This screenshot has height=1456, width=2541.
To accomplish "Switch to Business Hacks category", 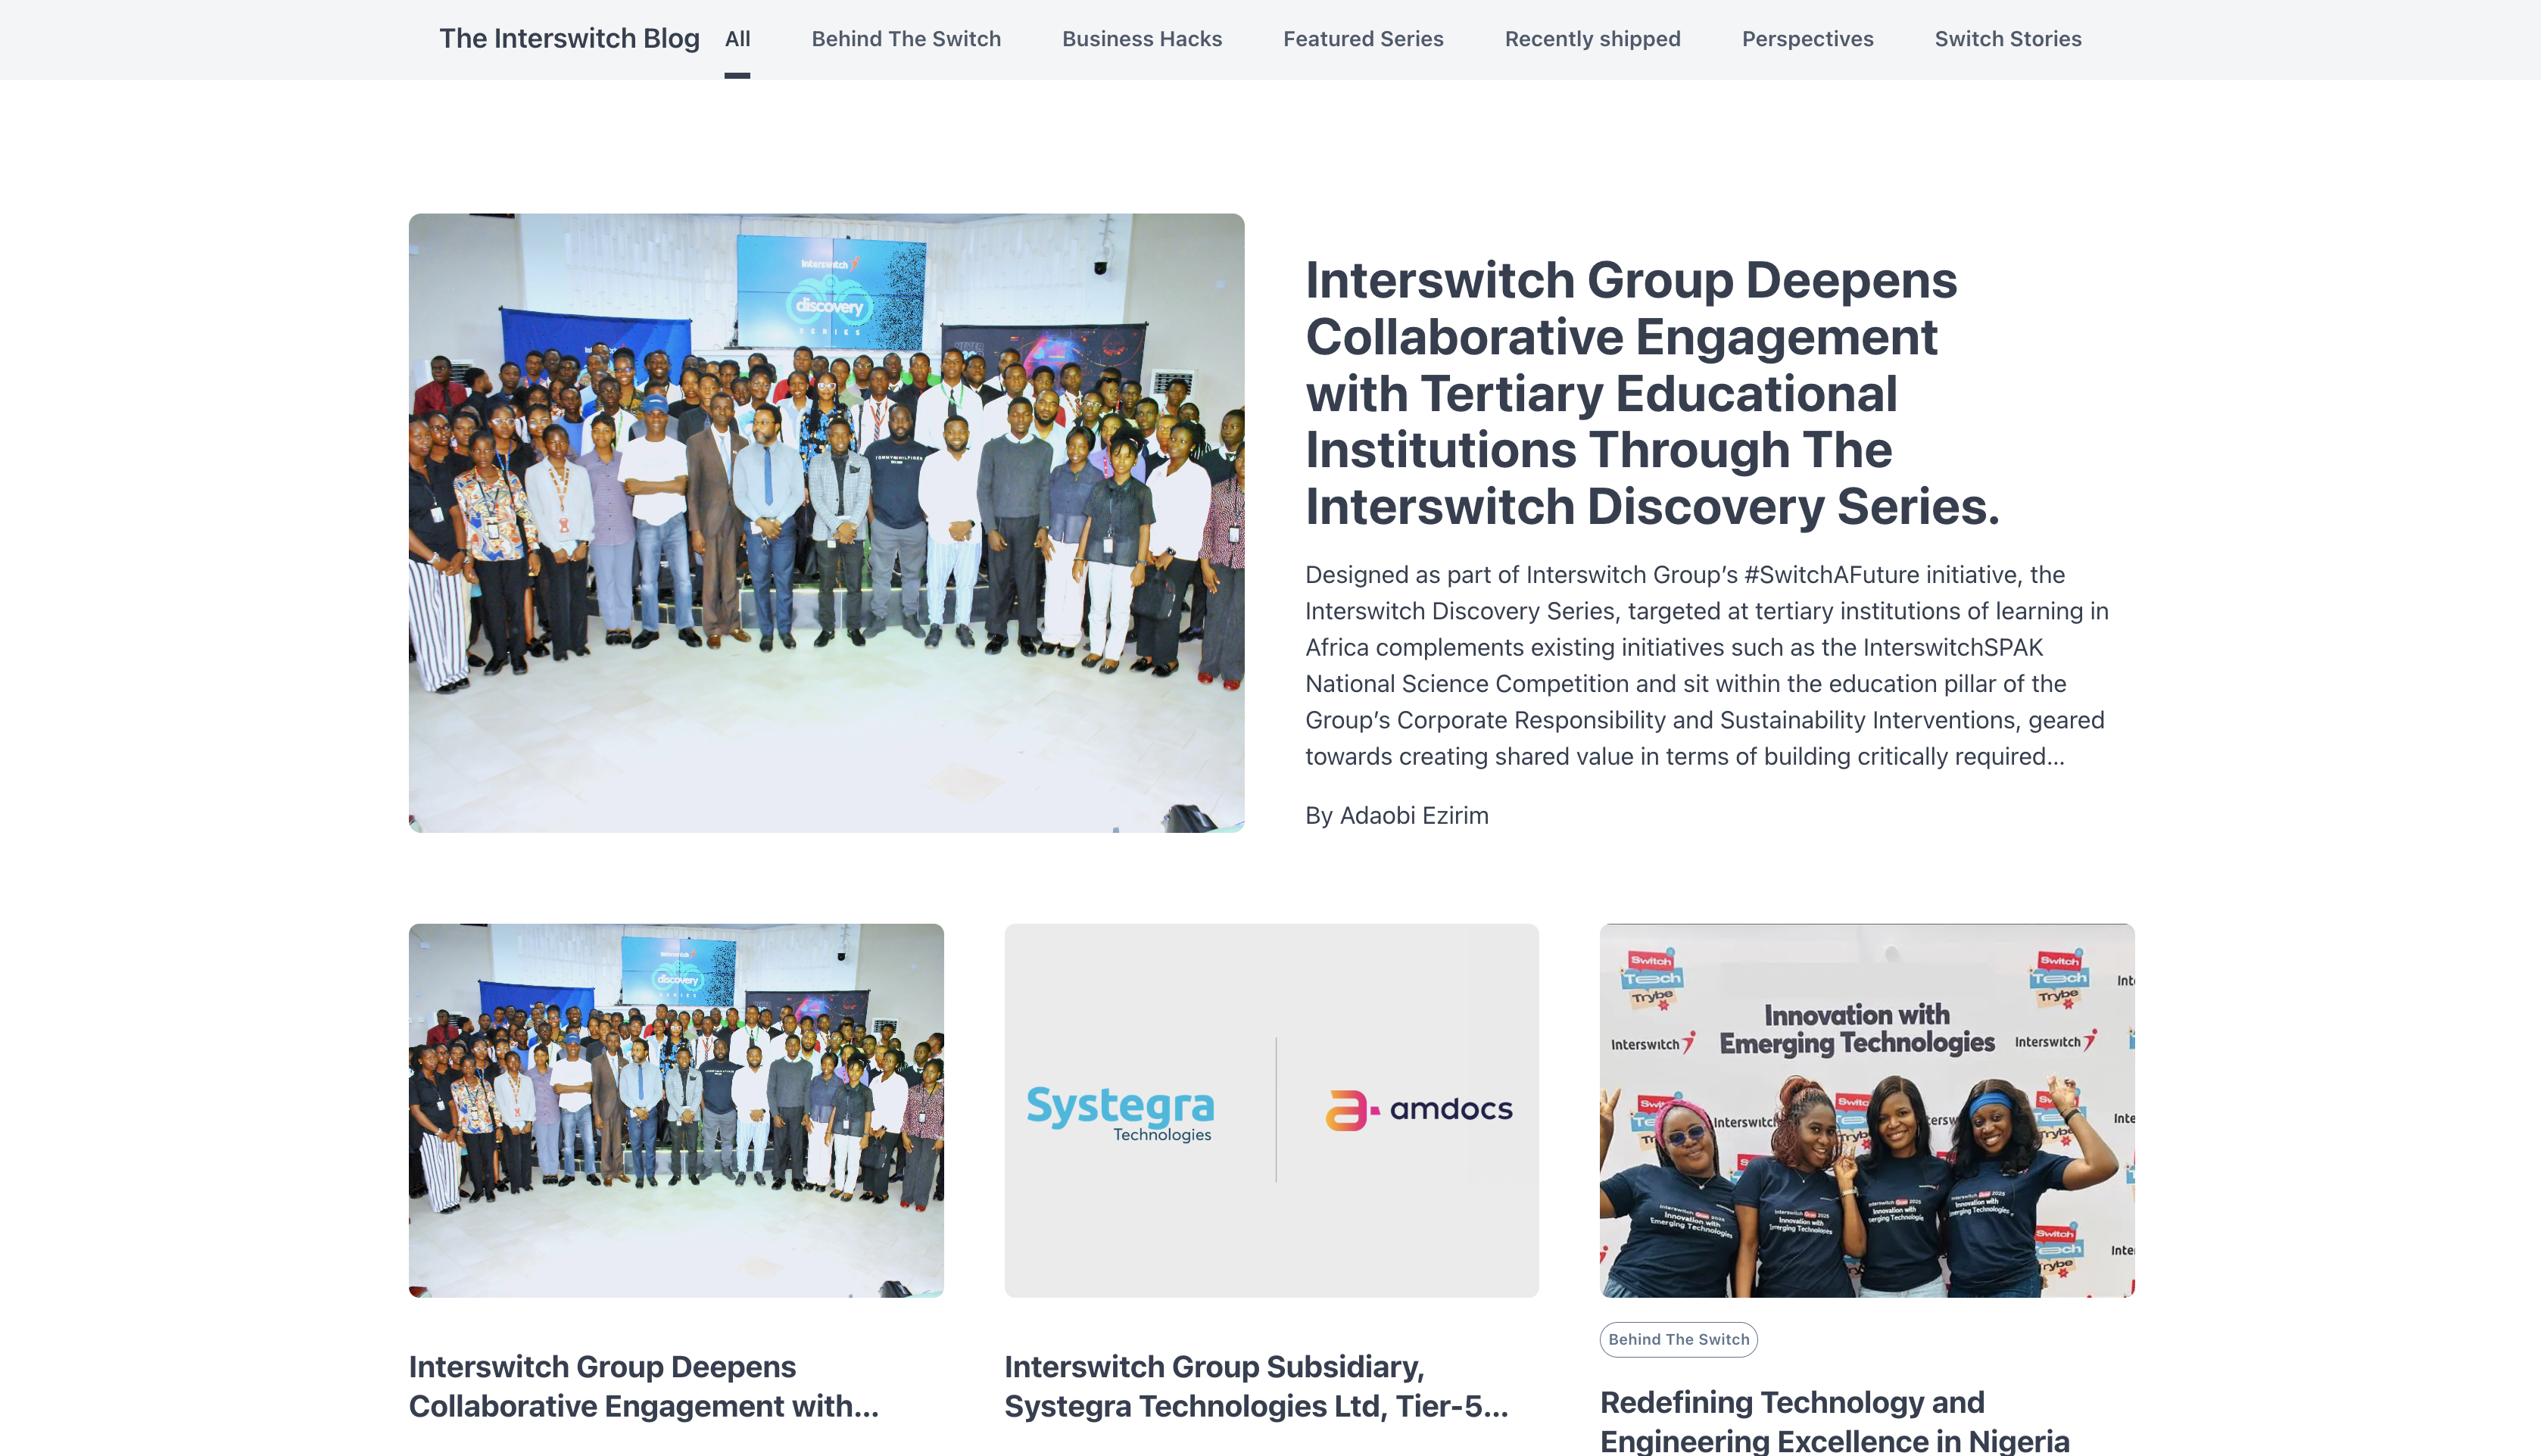I will [x=1141, y=39].
